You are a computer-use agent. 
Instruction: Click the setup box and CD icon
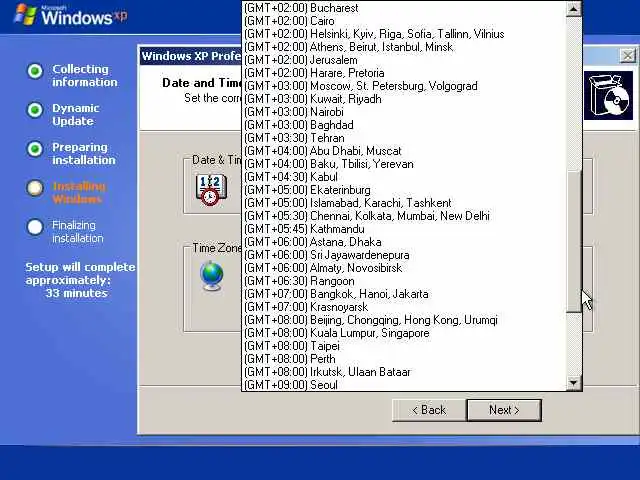click(608, 96)
